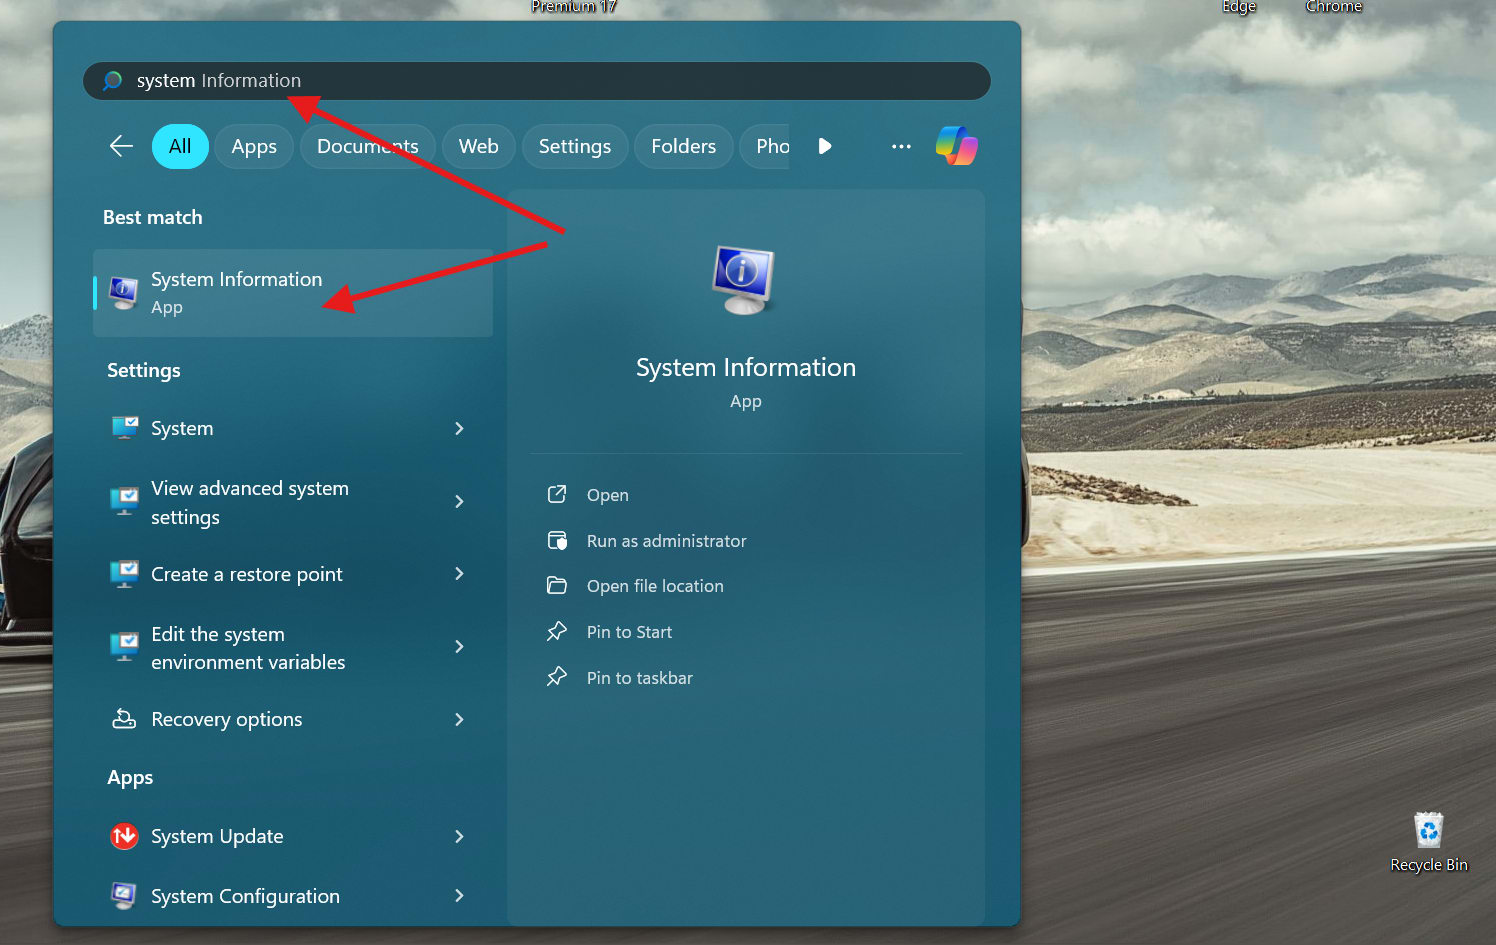
Task: Click the search input field with 'system Information'
Action: (x=536, y=81)
